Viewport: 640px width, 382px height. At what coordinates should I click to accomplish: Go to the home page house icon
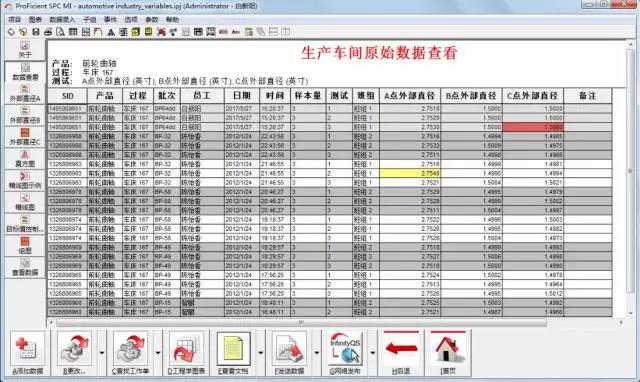(x=448, y=353)
